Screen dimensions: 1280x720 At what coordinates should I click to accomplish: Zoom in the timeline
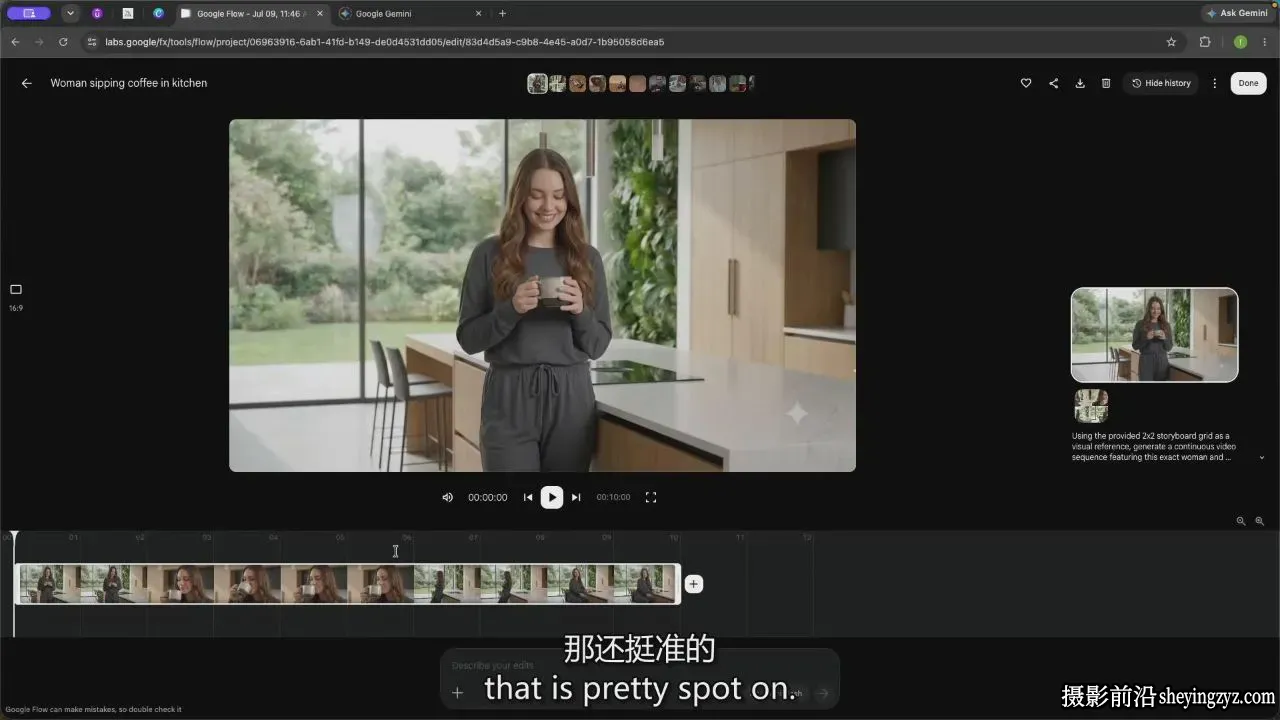[1260, 521]
